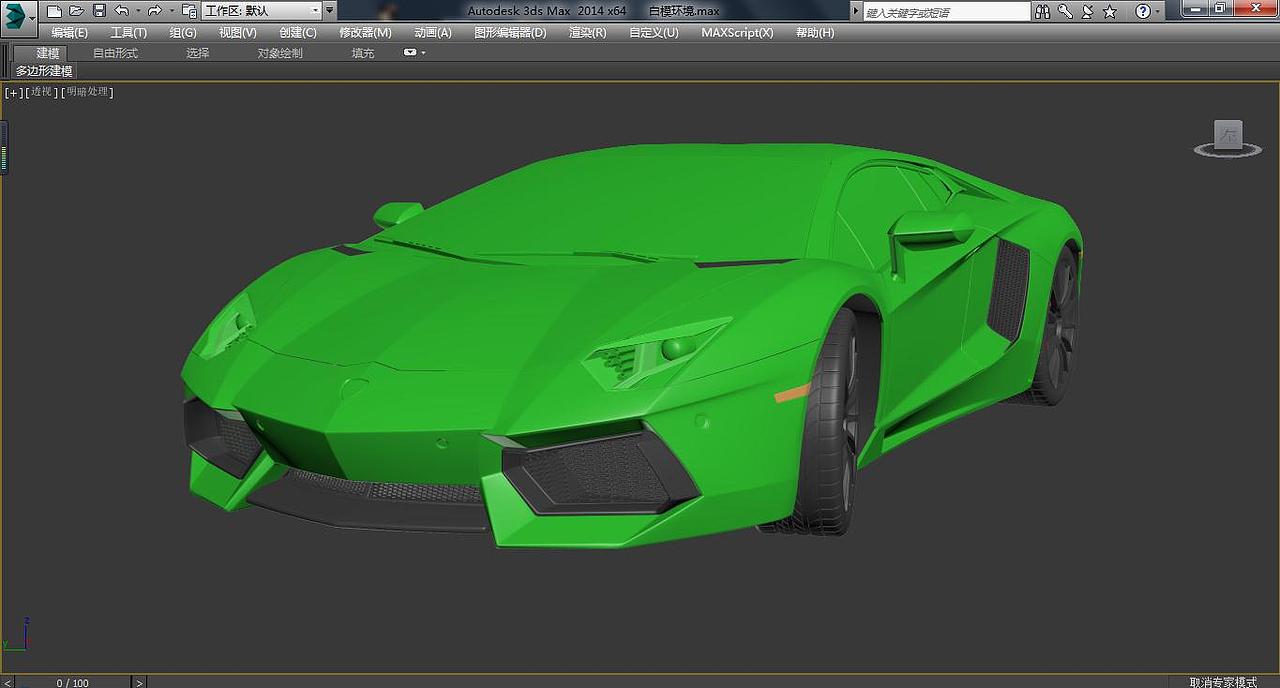Open the quick access toolbar customize arrow

330,11
